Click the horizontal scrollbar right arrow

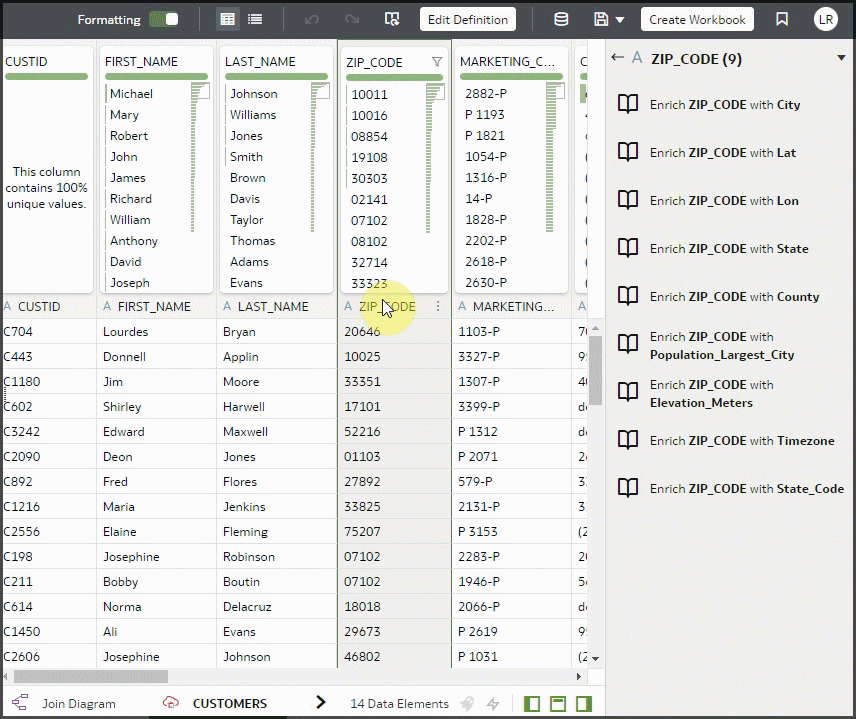579,676
